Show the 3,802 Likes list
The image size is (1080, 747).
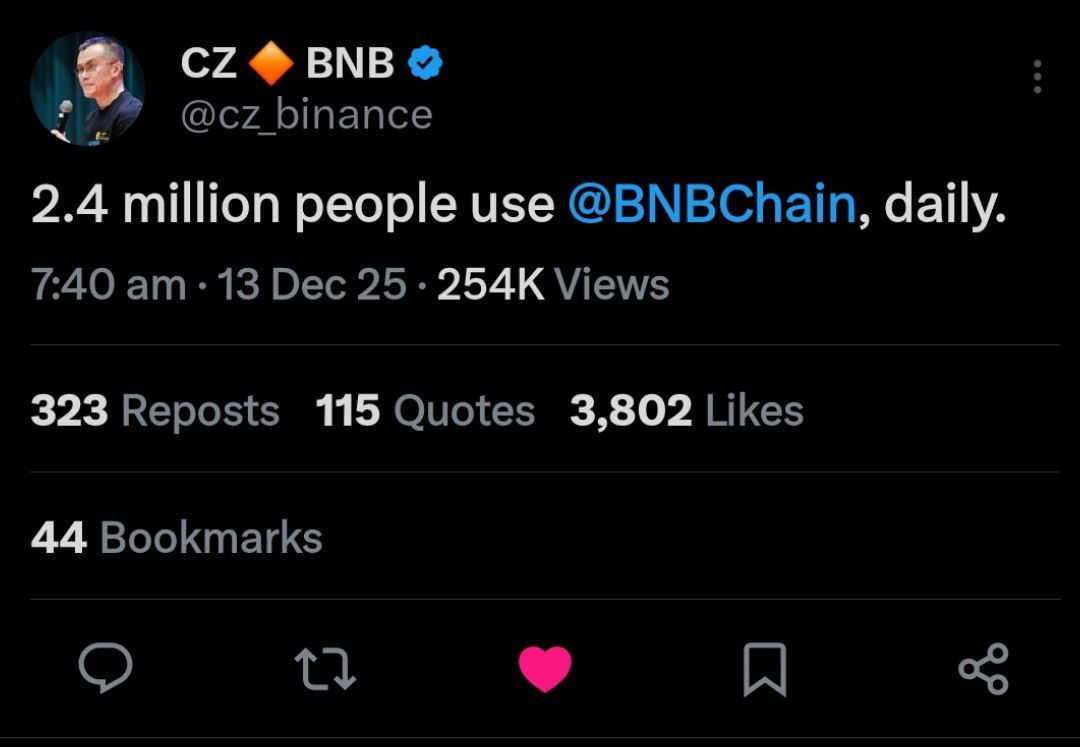point(686,411)
